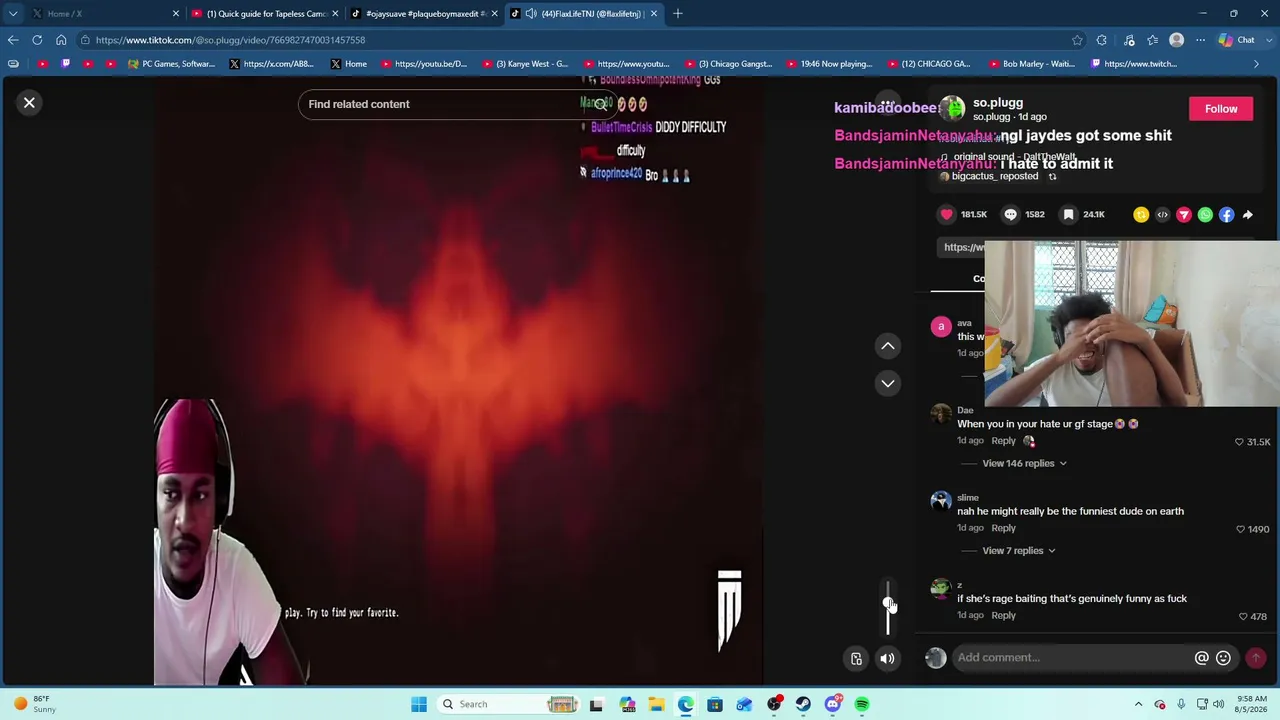Follow the so.plugg account
This screenshot has width=1280, height=720.
[1221, 109]
